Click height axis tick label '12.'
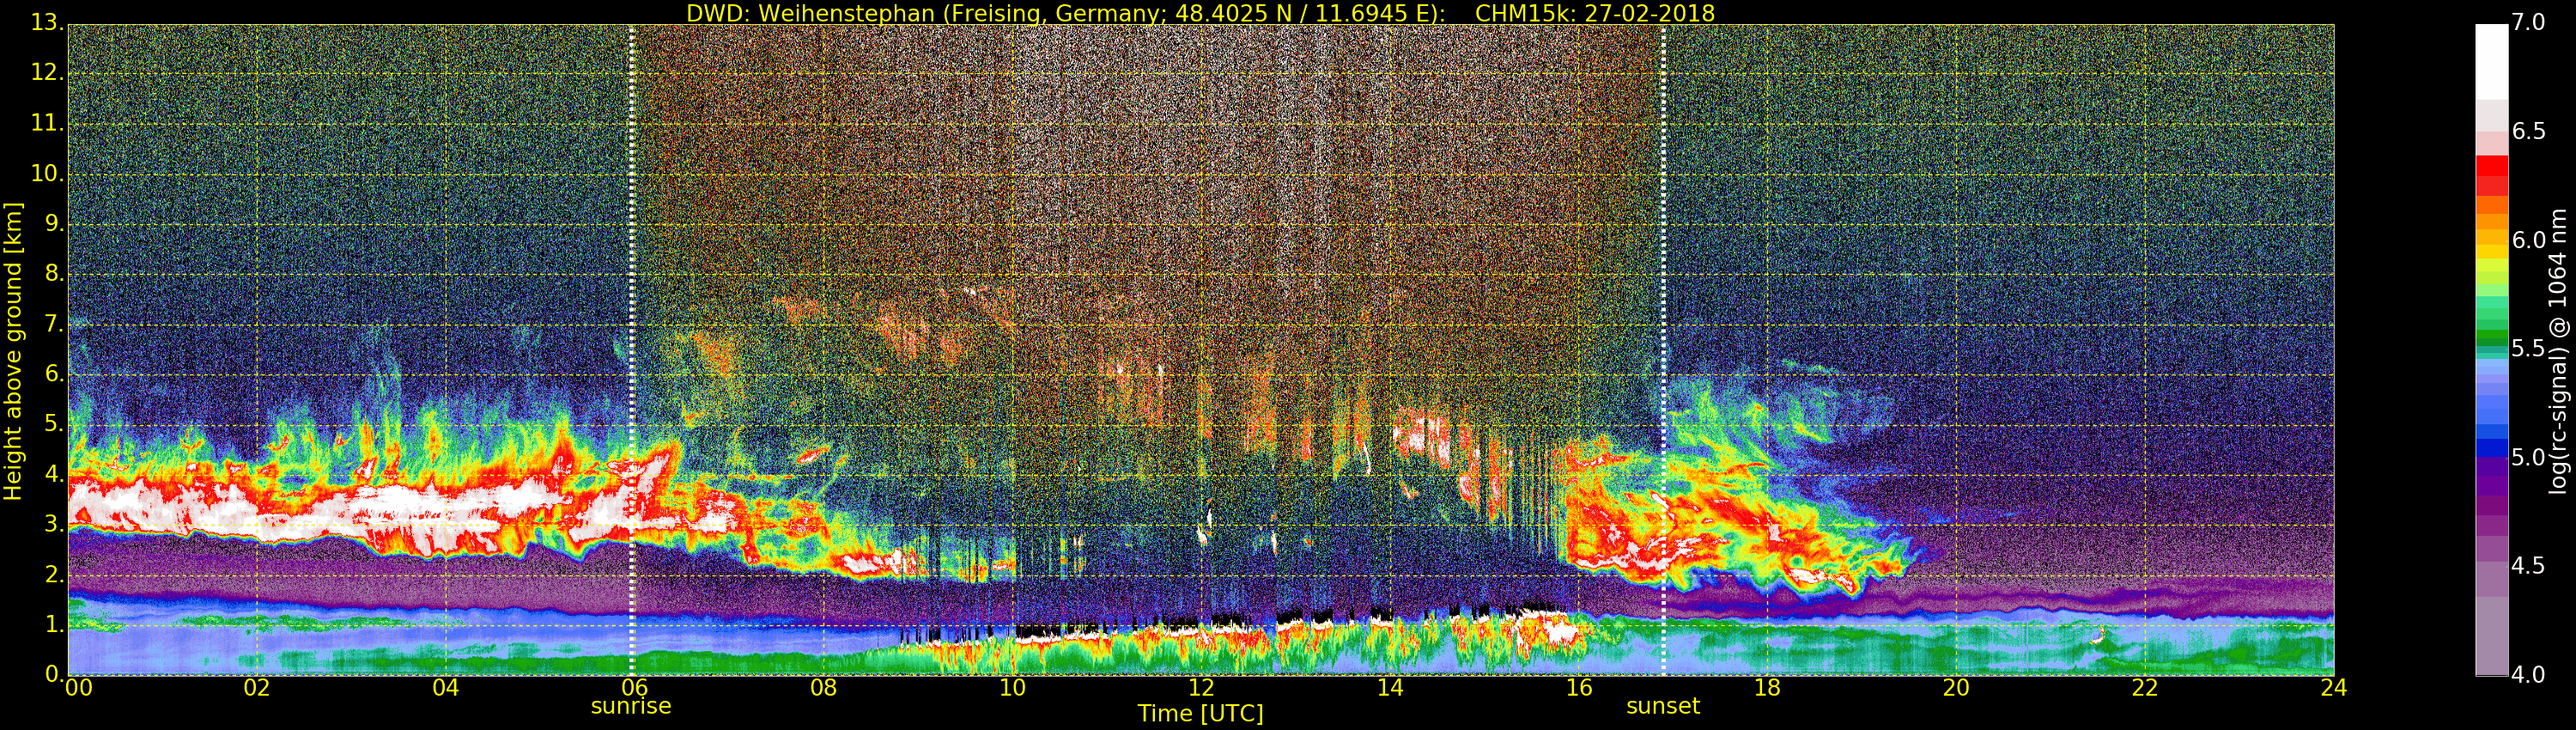This screenshot has width=2576, height=730. (47, 73)
